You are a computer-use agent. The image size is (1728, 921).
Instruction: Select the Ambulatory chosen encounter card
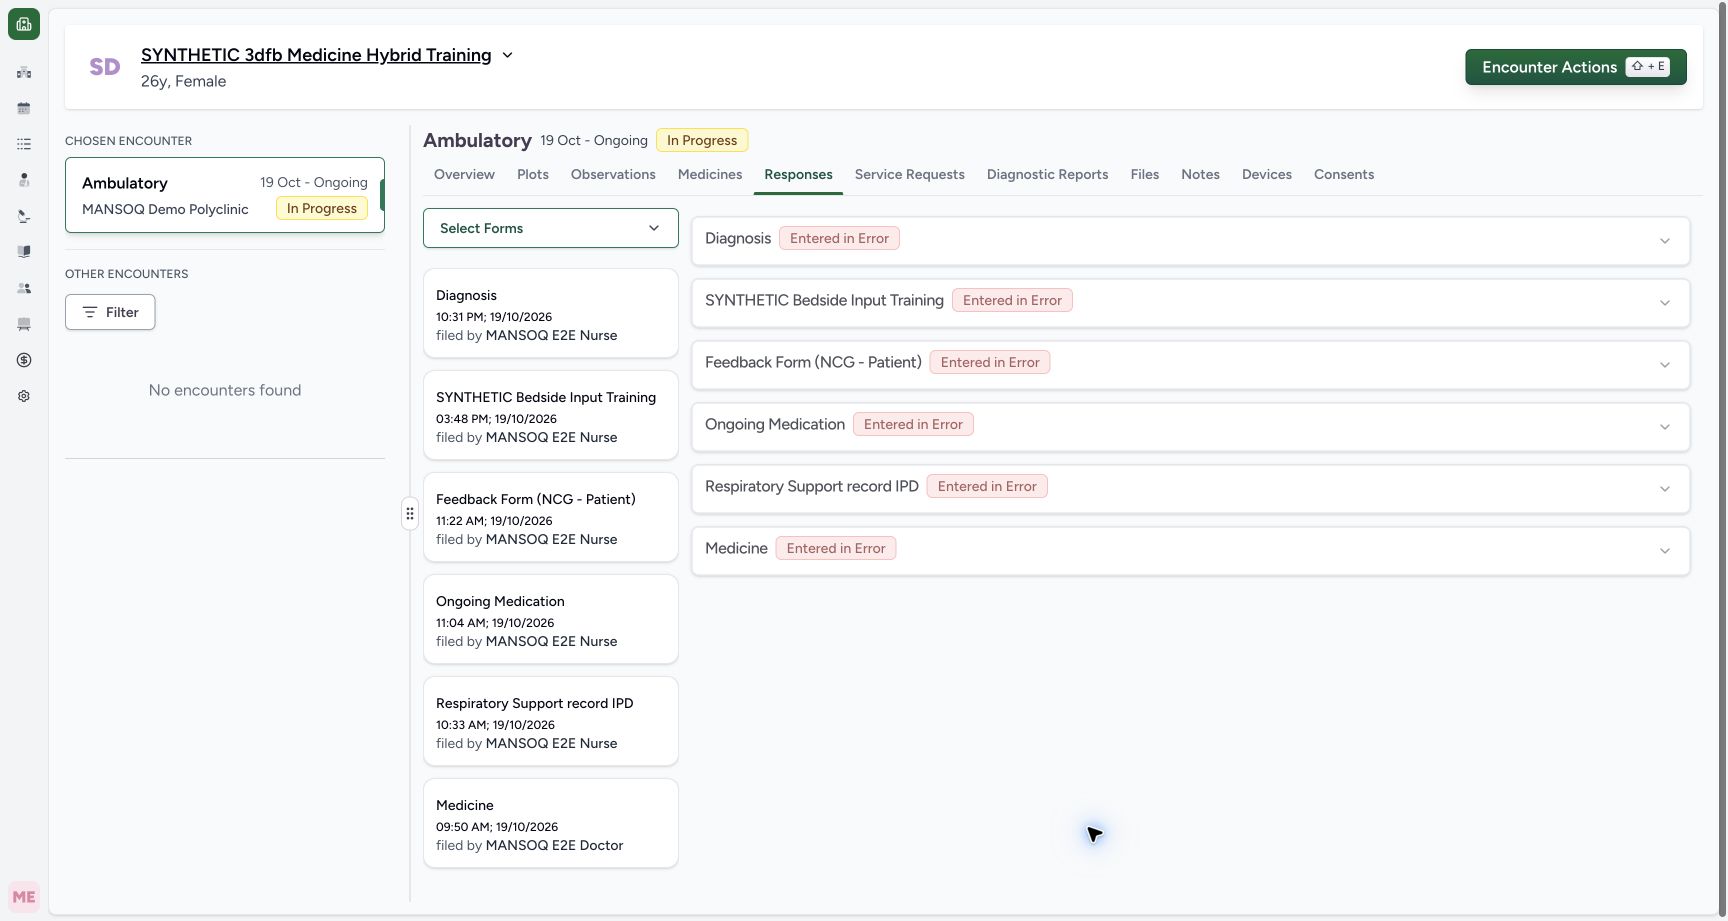[225, 195]
